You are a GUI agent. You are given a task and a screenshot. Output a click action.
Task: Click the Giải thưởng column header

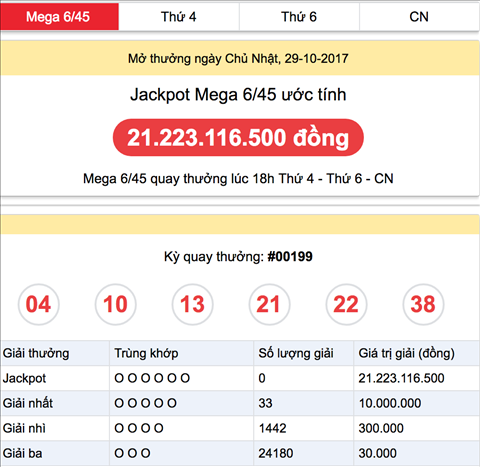[x=36, y=353]
